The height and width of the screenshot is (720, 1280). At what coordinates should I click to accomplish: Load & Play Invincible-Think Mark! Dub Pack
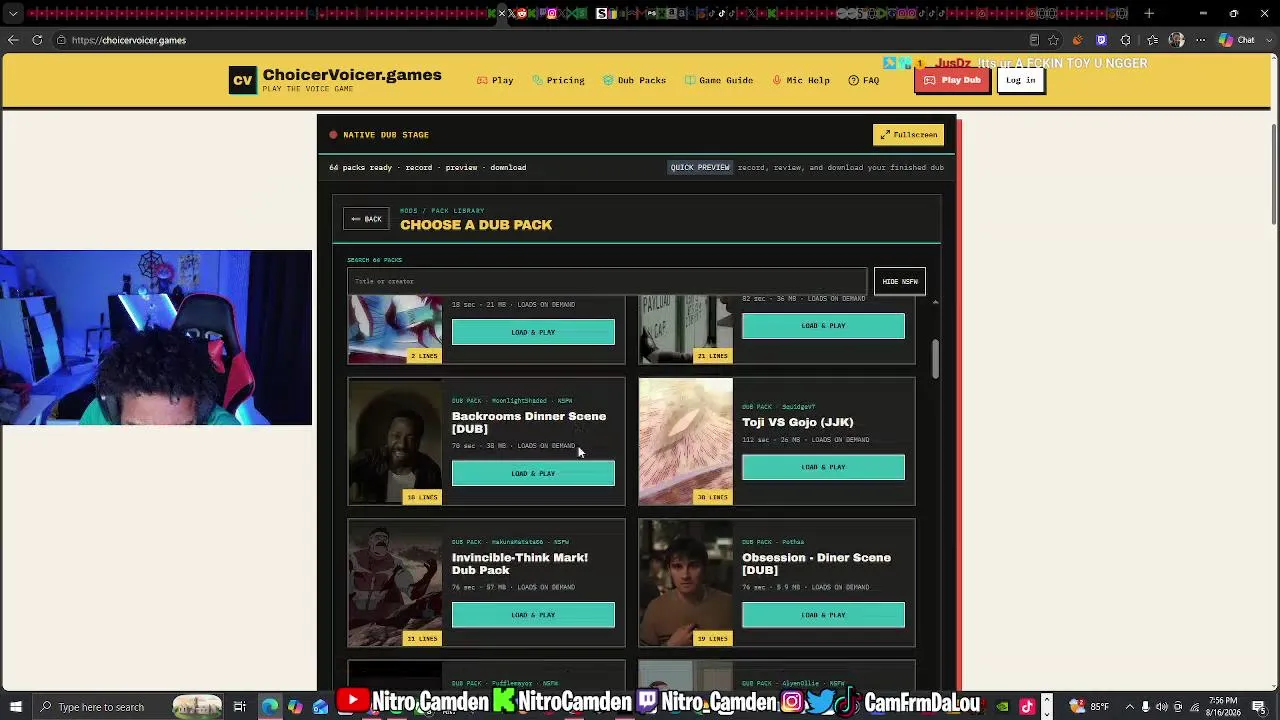533,615
